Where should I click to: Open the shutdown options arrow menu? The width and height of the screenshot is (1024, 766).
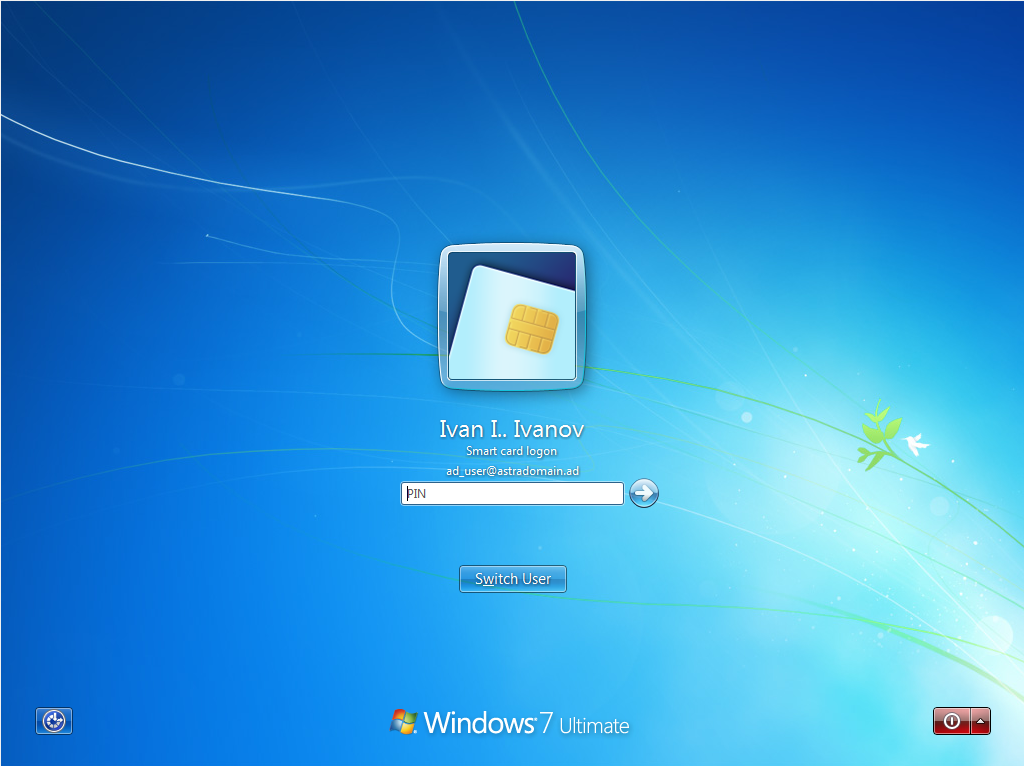(x=981, y=721)
